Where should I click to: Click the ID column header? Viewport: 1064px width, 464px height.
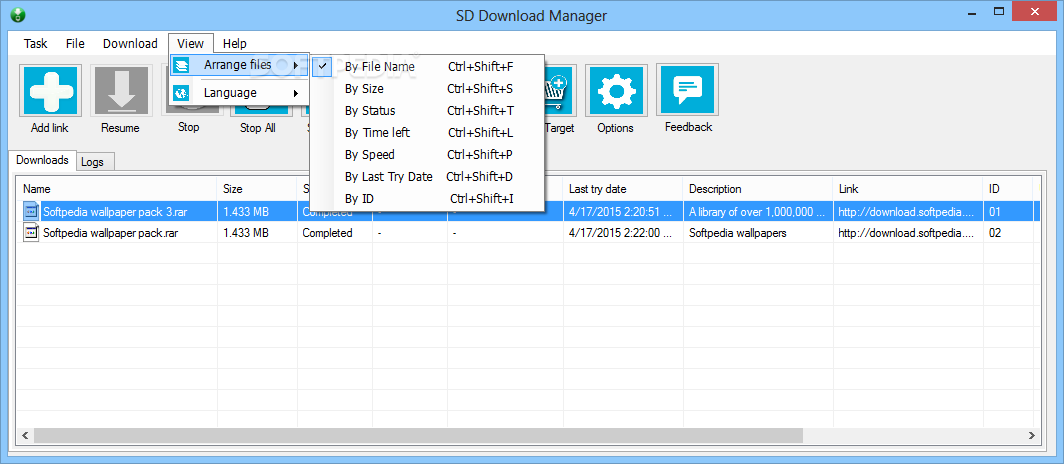click(x=1008, y=189)
